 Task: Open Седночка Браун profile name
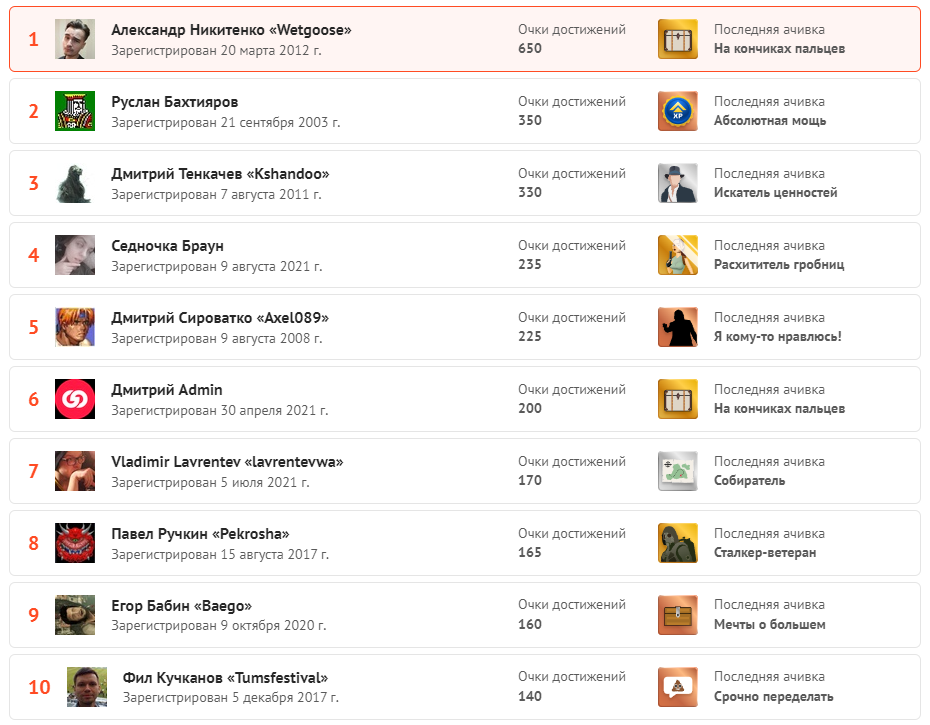pyautogui.click(x=168, y=246)
